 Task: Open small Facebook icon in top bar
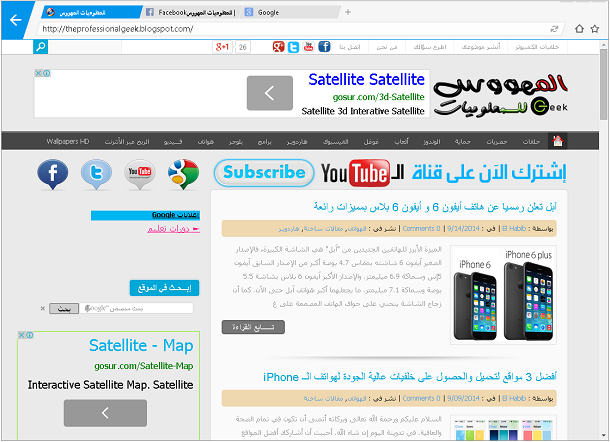(324, 47)
